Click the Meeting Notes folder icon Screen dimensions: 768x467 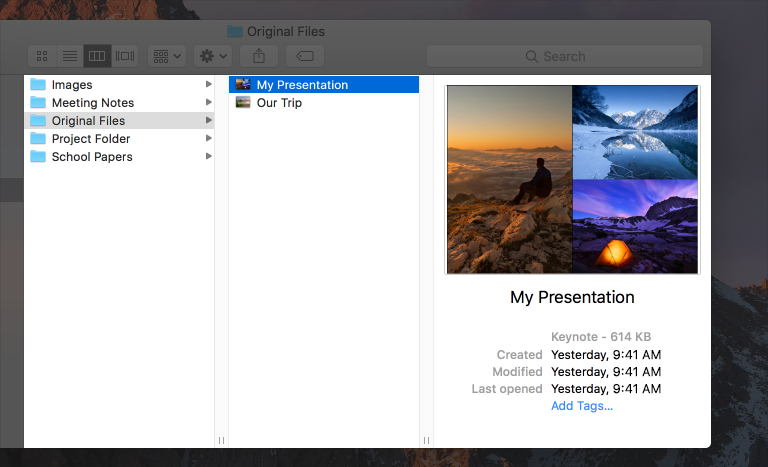pos(38,102)
